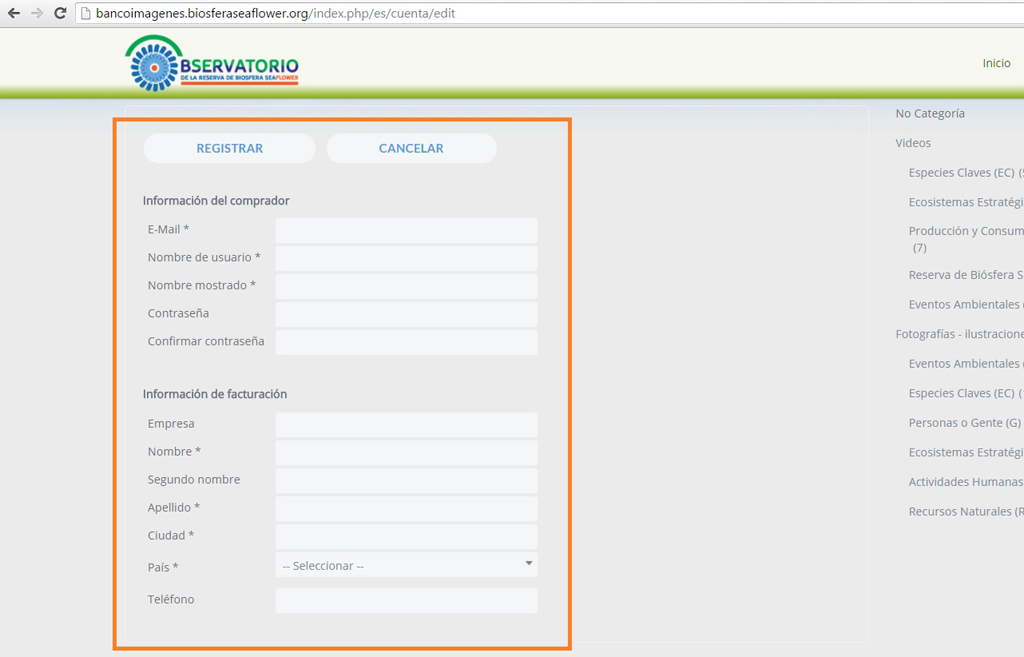
Task: Click the Empresa input field
Action: (406, 424)
